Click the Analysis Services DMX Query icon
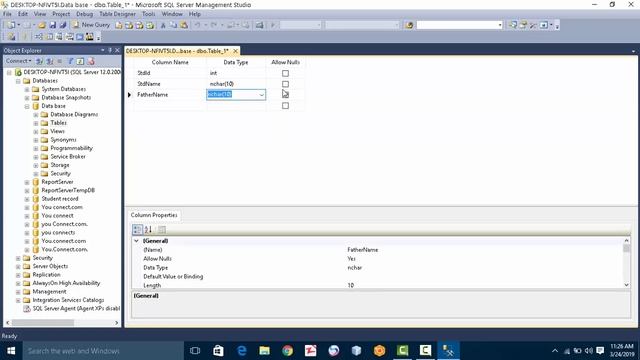 140,25
